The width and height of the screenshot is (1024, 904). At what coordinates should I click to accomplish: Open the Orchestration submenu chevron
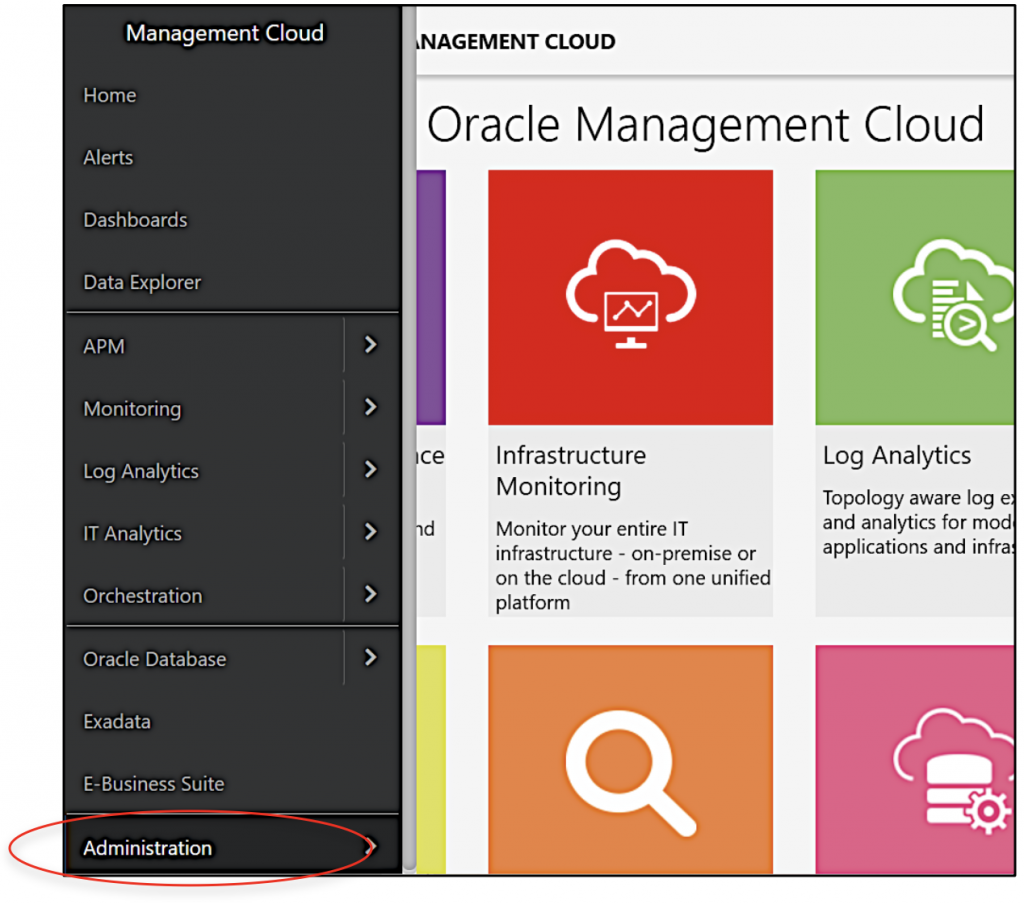click(x=369, y=595)
